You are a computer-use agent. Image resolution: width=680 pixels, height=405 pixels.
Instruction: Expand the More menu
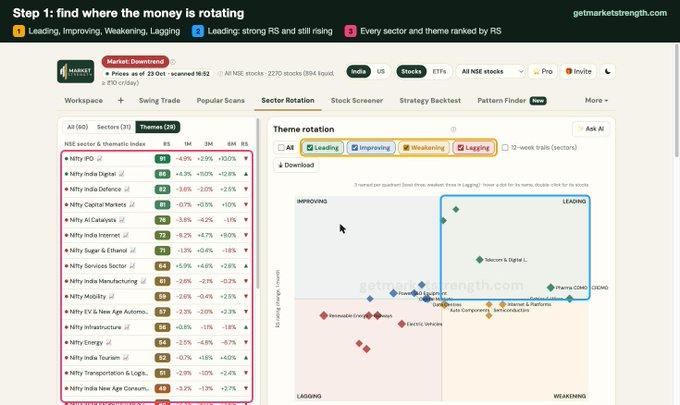click(x=596, y=100)
